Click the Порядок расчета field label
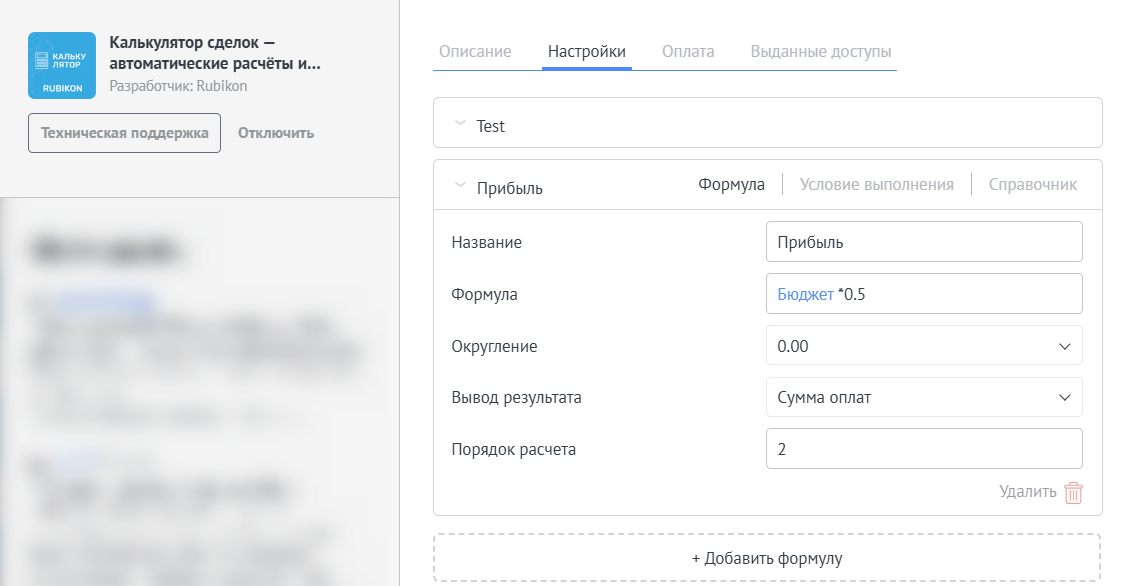Viewport: 1130px width, 586px height. click(x=513, y=449)
